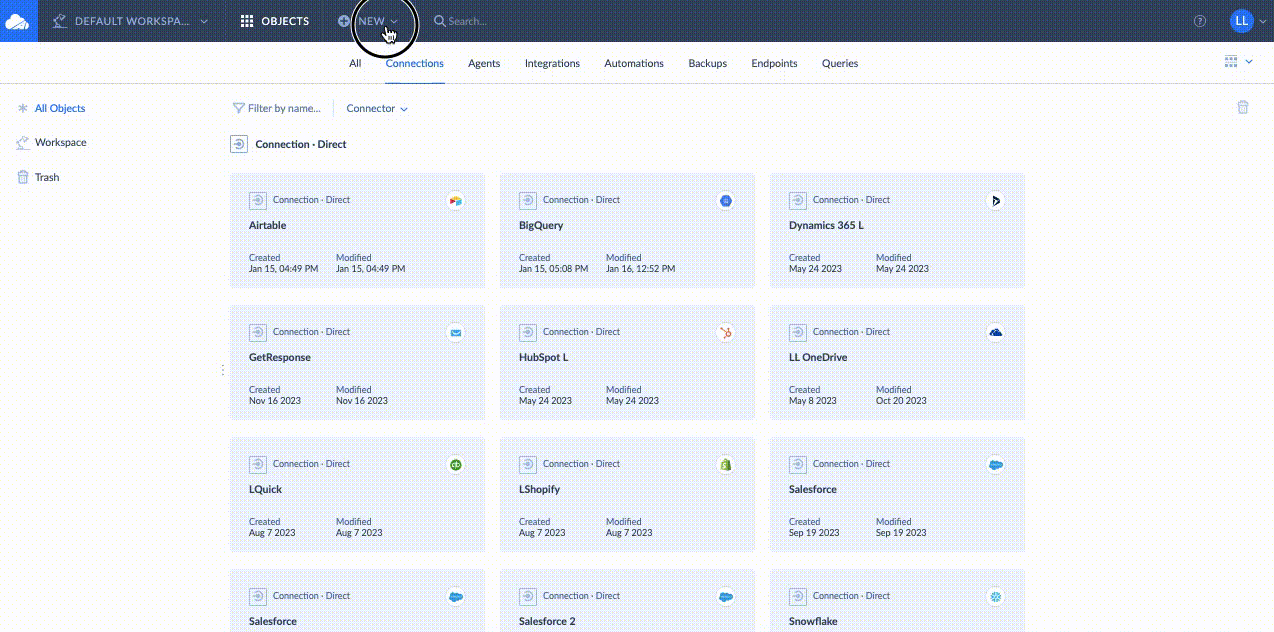The width and height of the screenshot is (1274, 632).
Task: Open the view layout options chevron
Action: [1247, 61]
